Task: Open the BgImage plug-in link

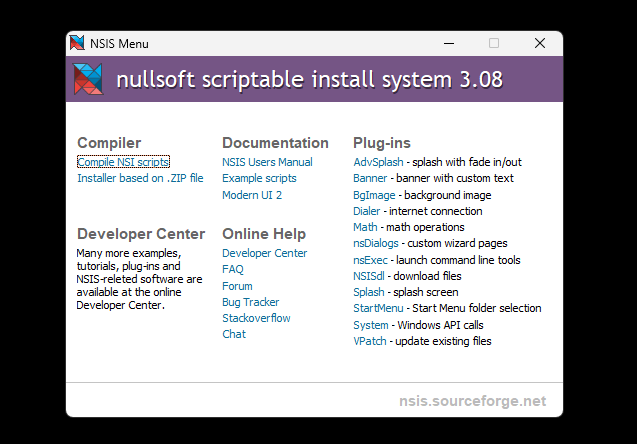Action: (374, 195)
